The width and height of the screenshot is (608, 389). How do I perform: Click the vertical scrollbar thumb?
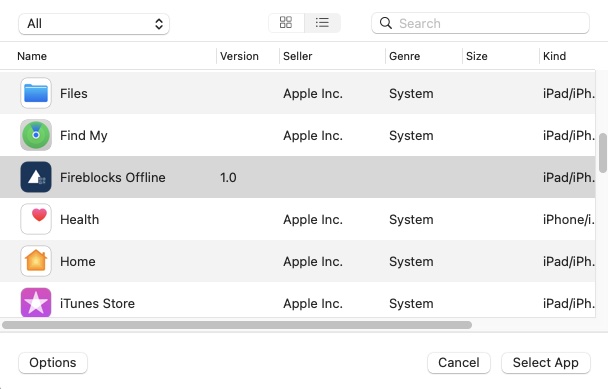603,153
